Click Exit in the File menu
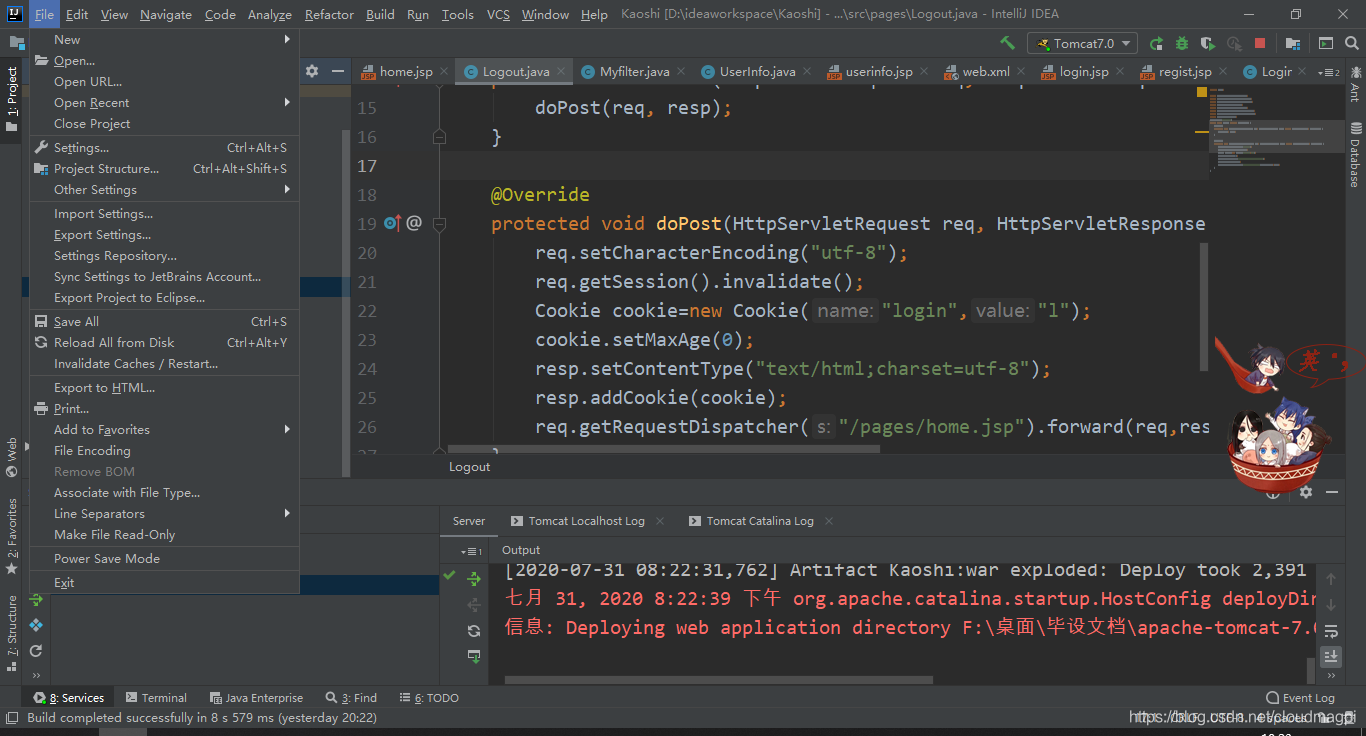This screenshot has height=736, width=1366. pos(165,582)
